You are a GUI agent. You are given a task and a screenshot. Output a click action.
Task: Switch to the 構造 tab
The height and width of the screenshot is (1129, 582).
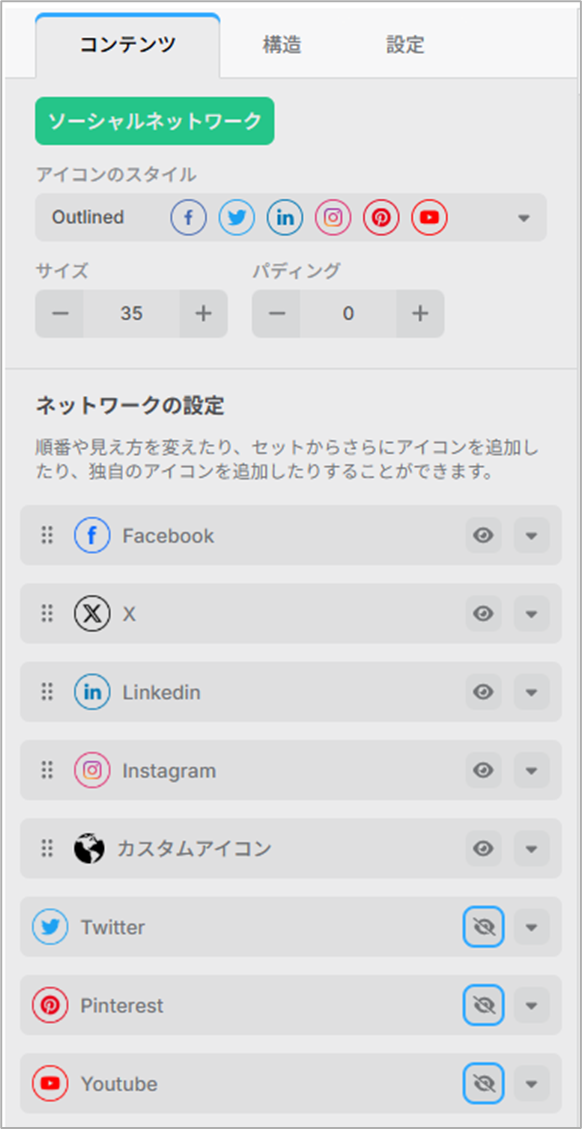tap(282, 45)
